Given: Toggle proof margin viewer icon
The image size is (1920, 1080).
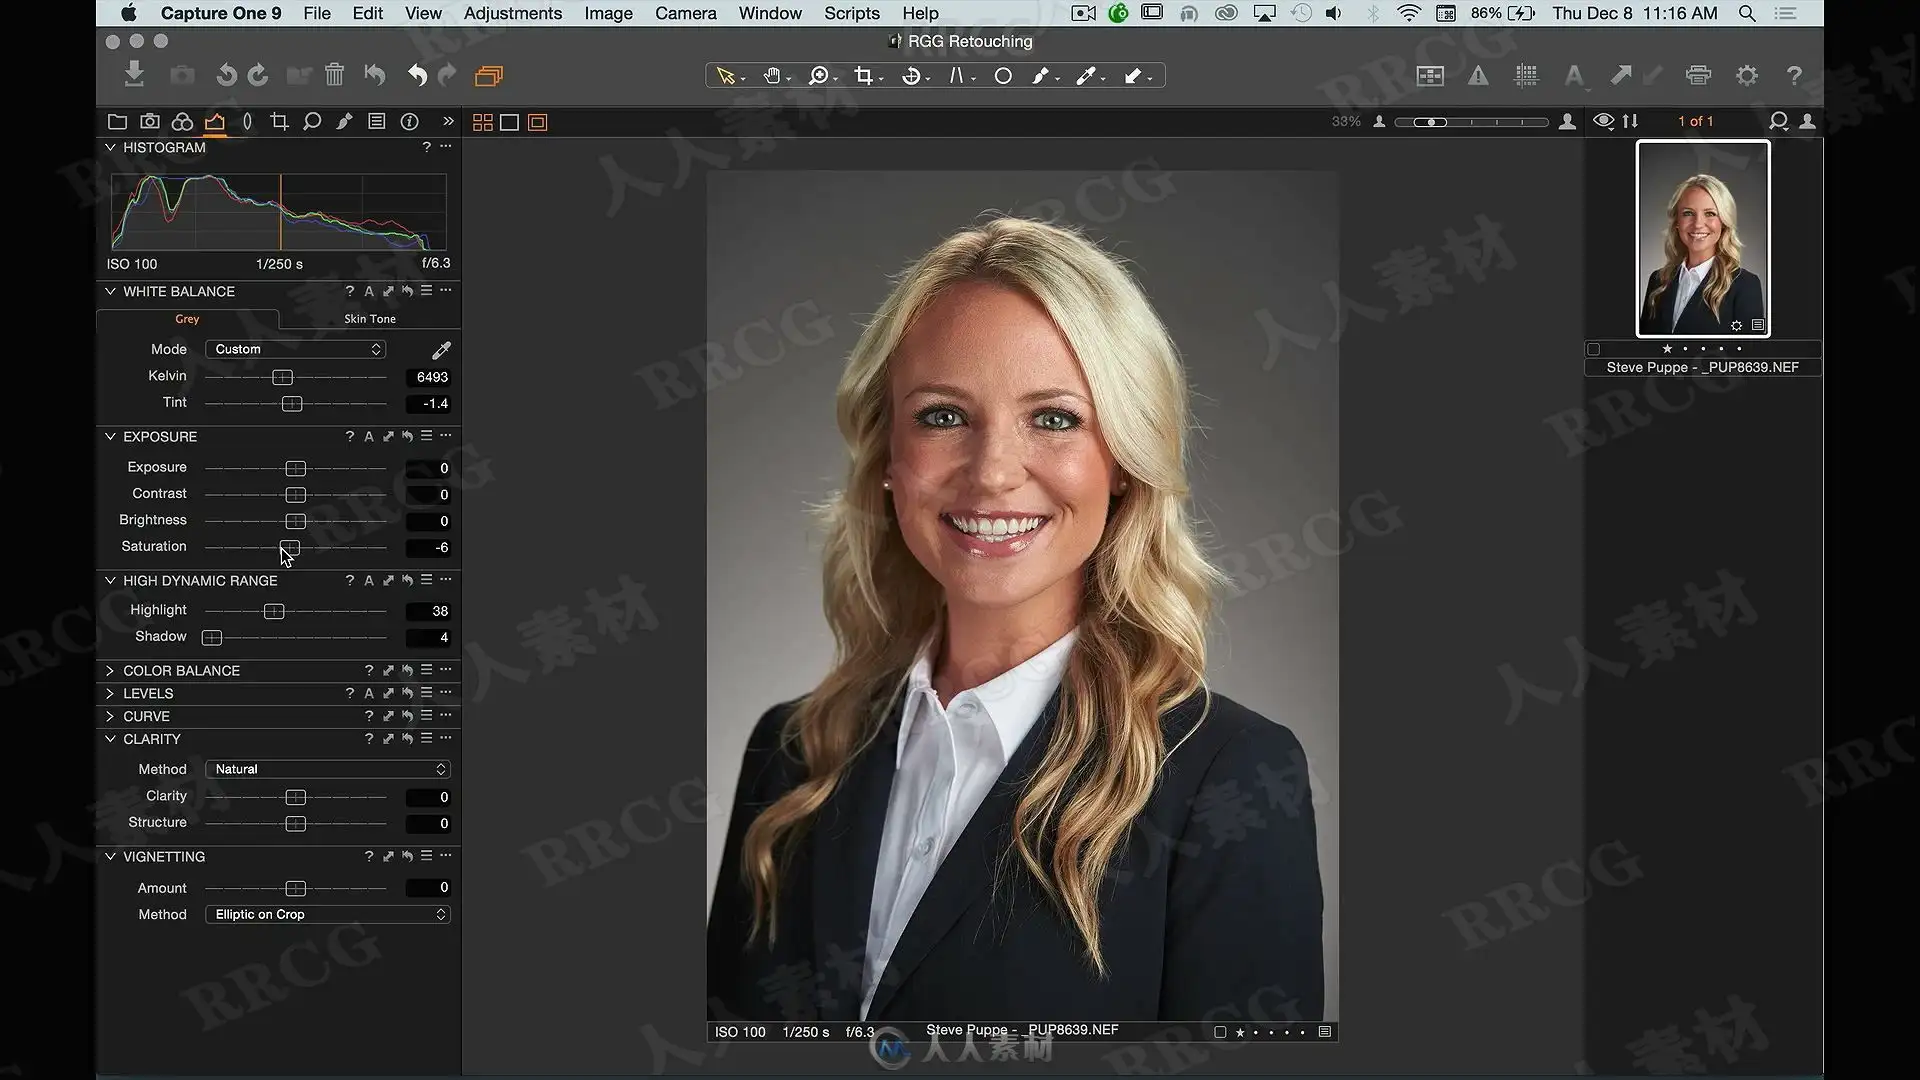Looking at the screenshot, I should [538, 122].
